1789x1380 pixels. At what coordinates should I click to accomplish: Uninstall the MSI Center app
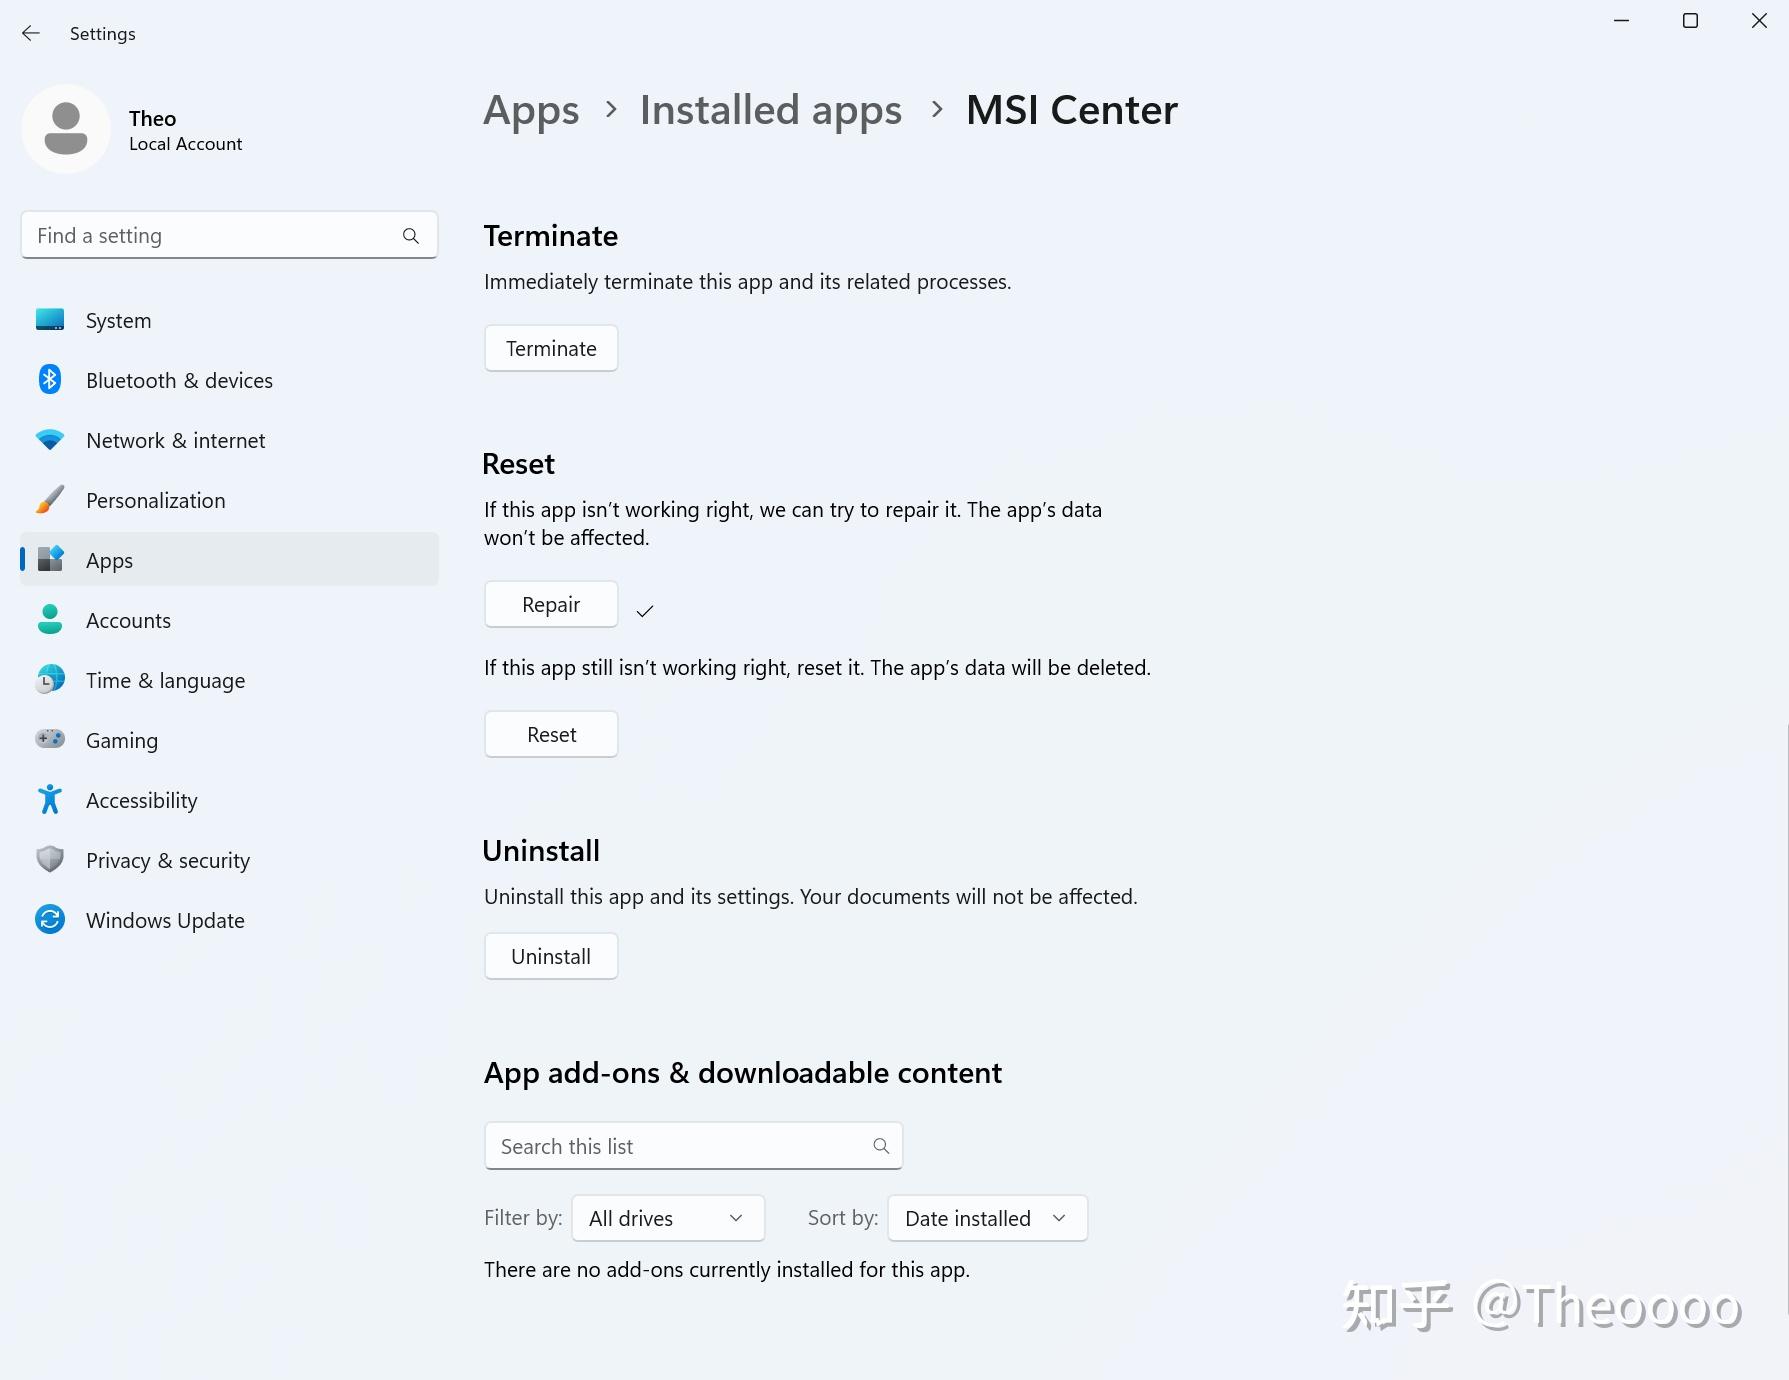pyautogui.click(x=551, y=956)
